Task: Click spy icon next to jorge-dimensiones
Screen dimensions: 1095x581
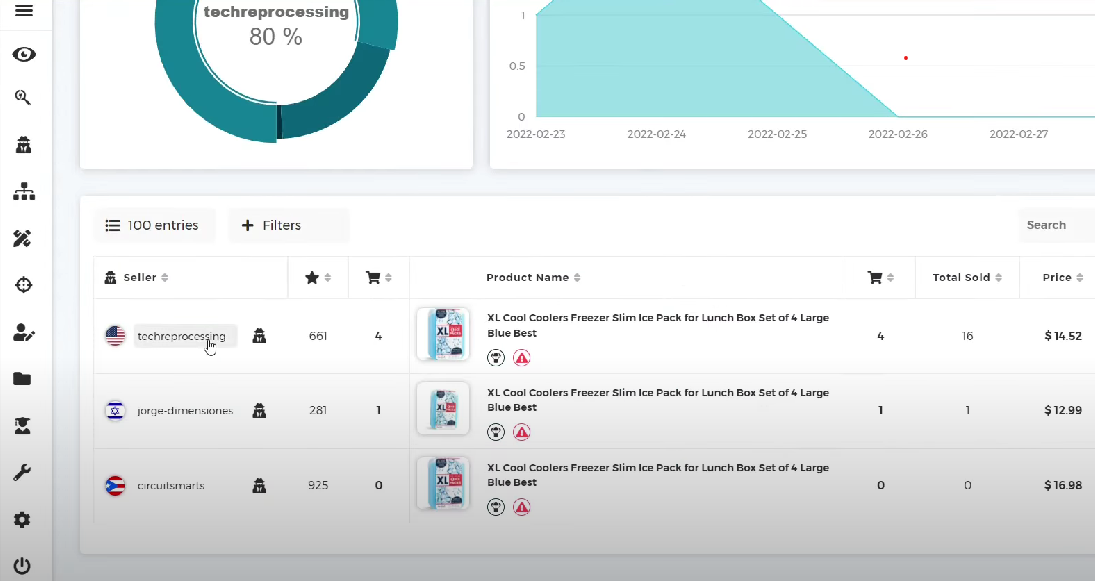Action: coord(259,411)
